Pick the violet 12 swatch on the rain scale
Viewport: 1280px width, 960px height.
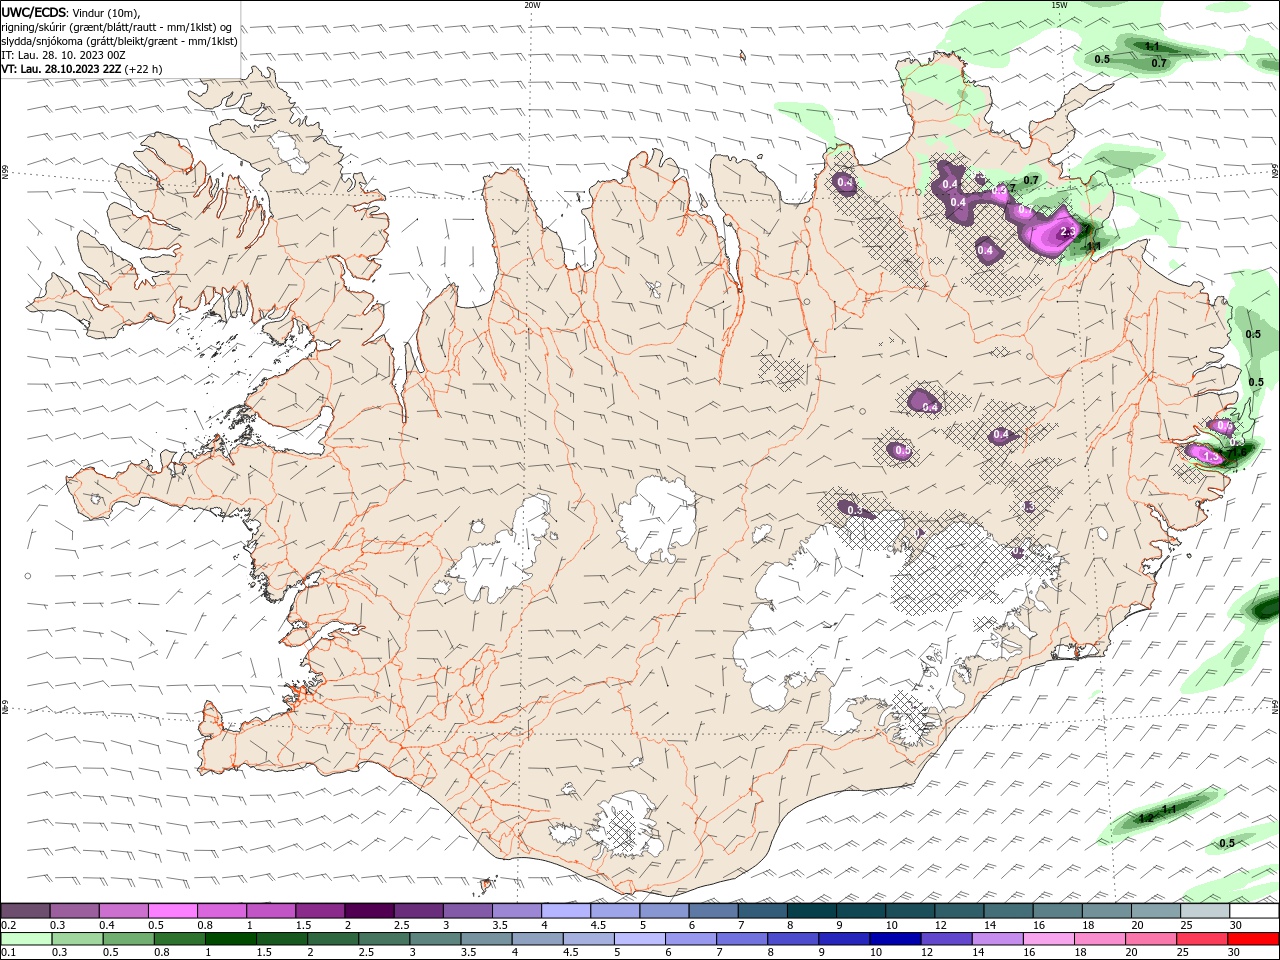coord(946,938)
